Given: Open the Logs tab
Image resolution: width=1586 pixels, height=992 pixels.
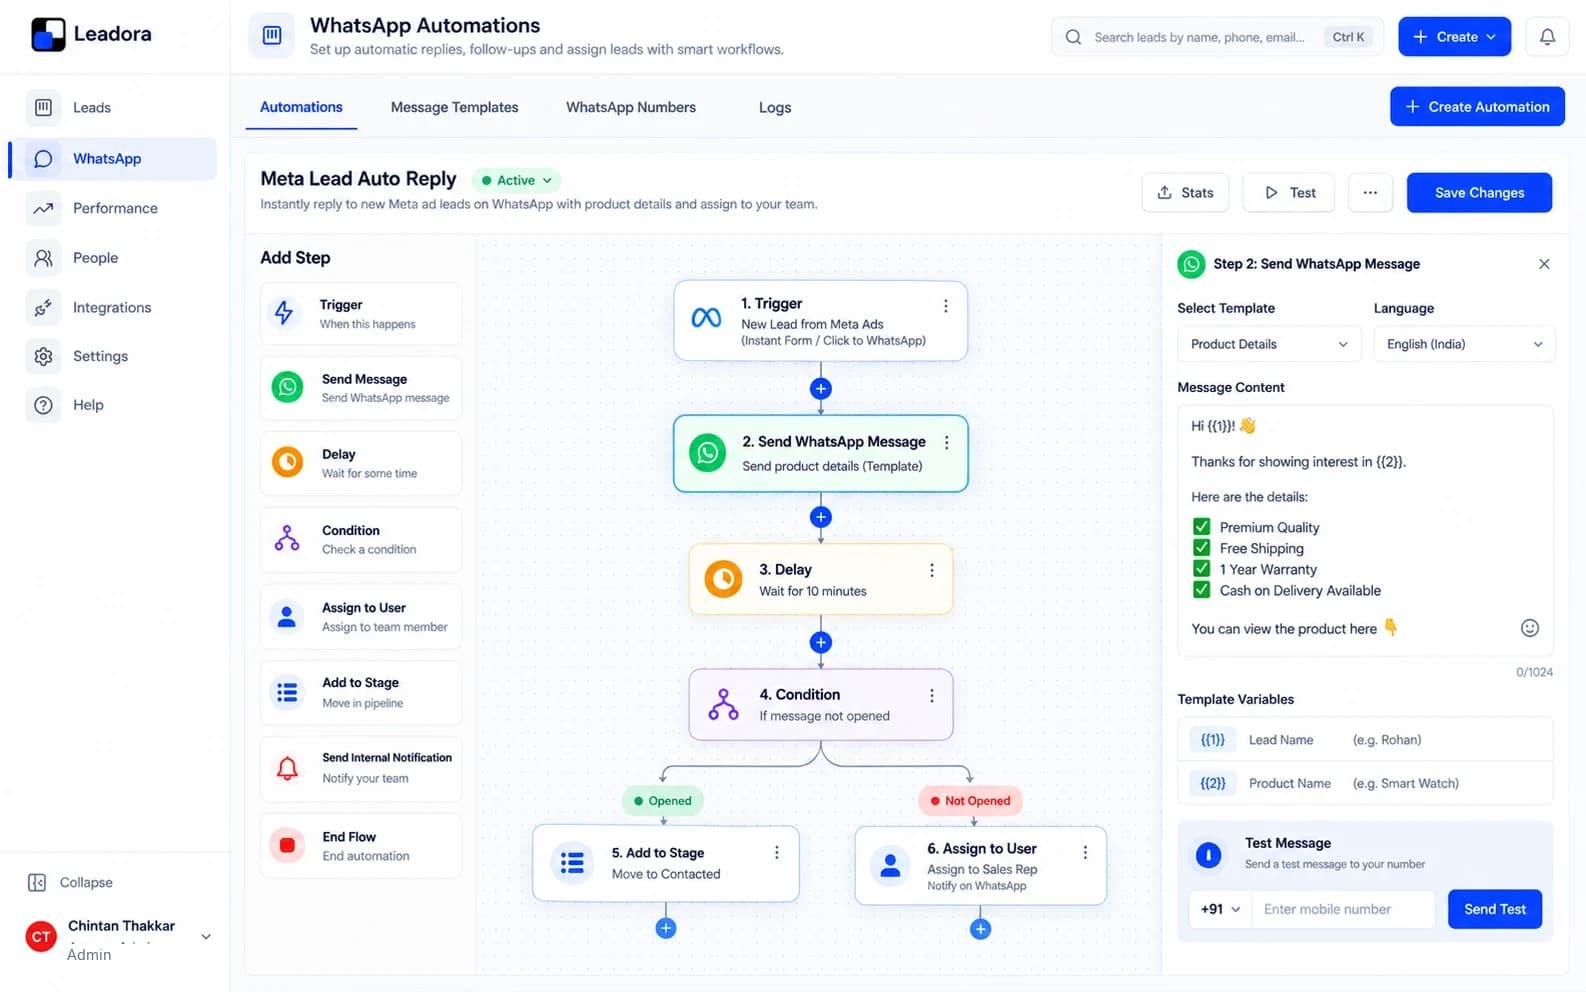Looking at the screenshot, I should [x=775, y=107].
